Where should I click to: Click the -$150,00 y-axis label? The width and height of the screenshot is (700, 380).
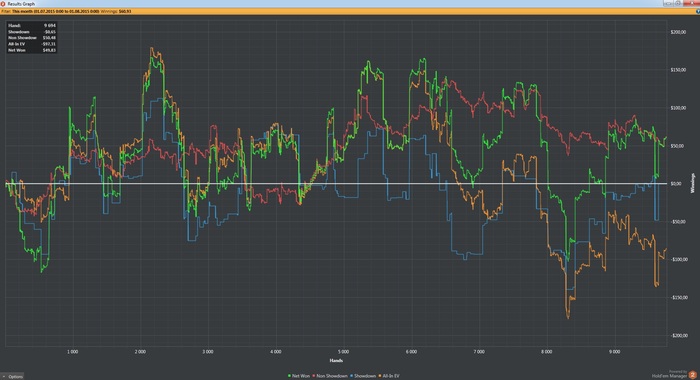679,298
